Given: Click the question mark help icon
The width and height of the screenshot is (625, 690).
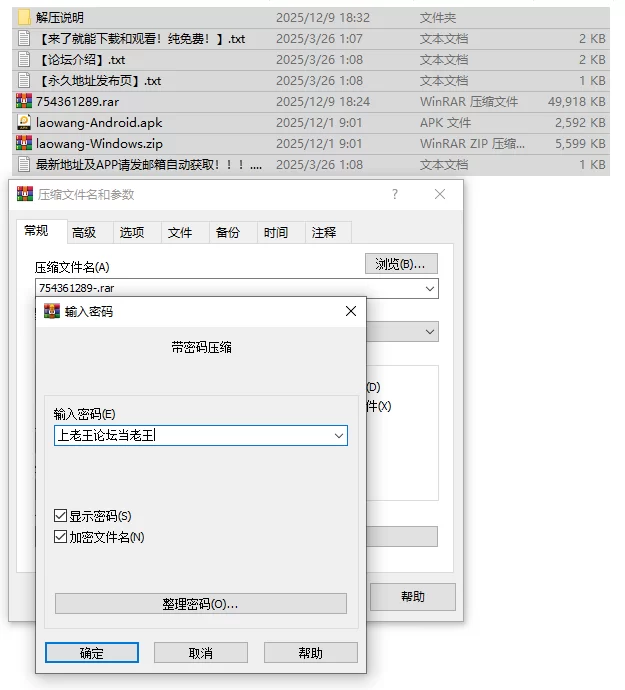Looking at the screenshot, I should point(395,194).
